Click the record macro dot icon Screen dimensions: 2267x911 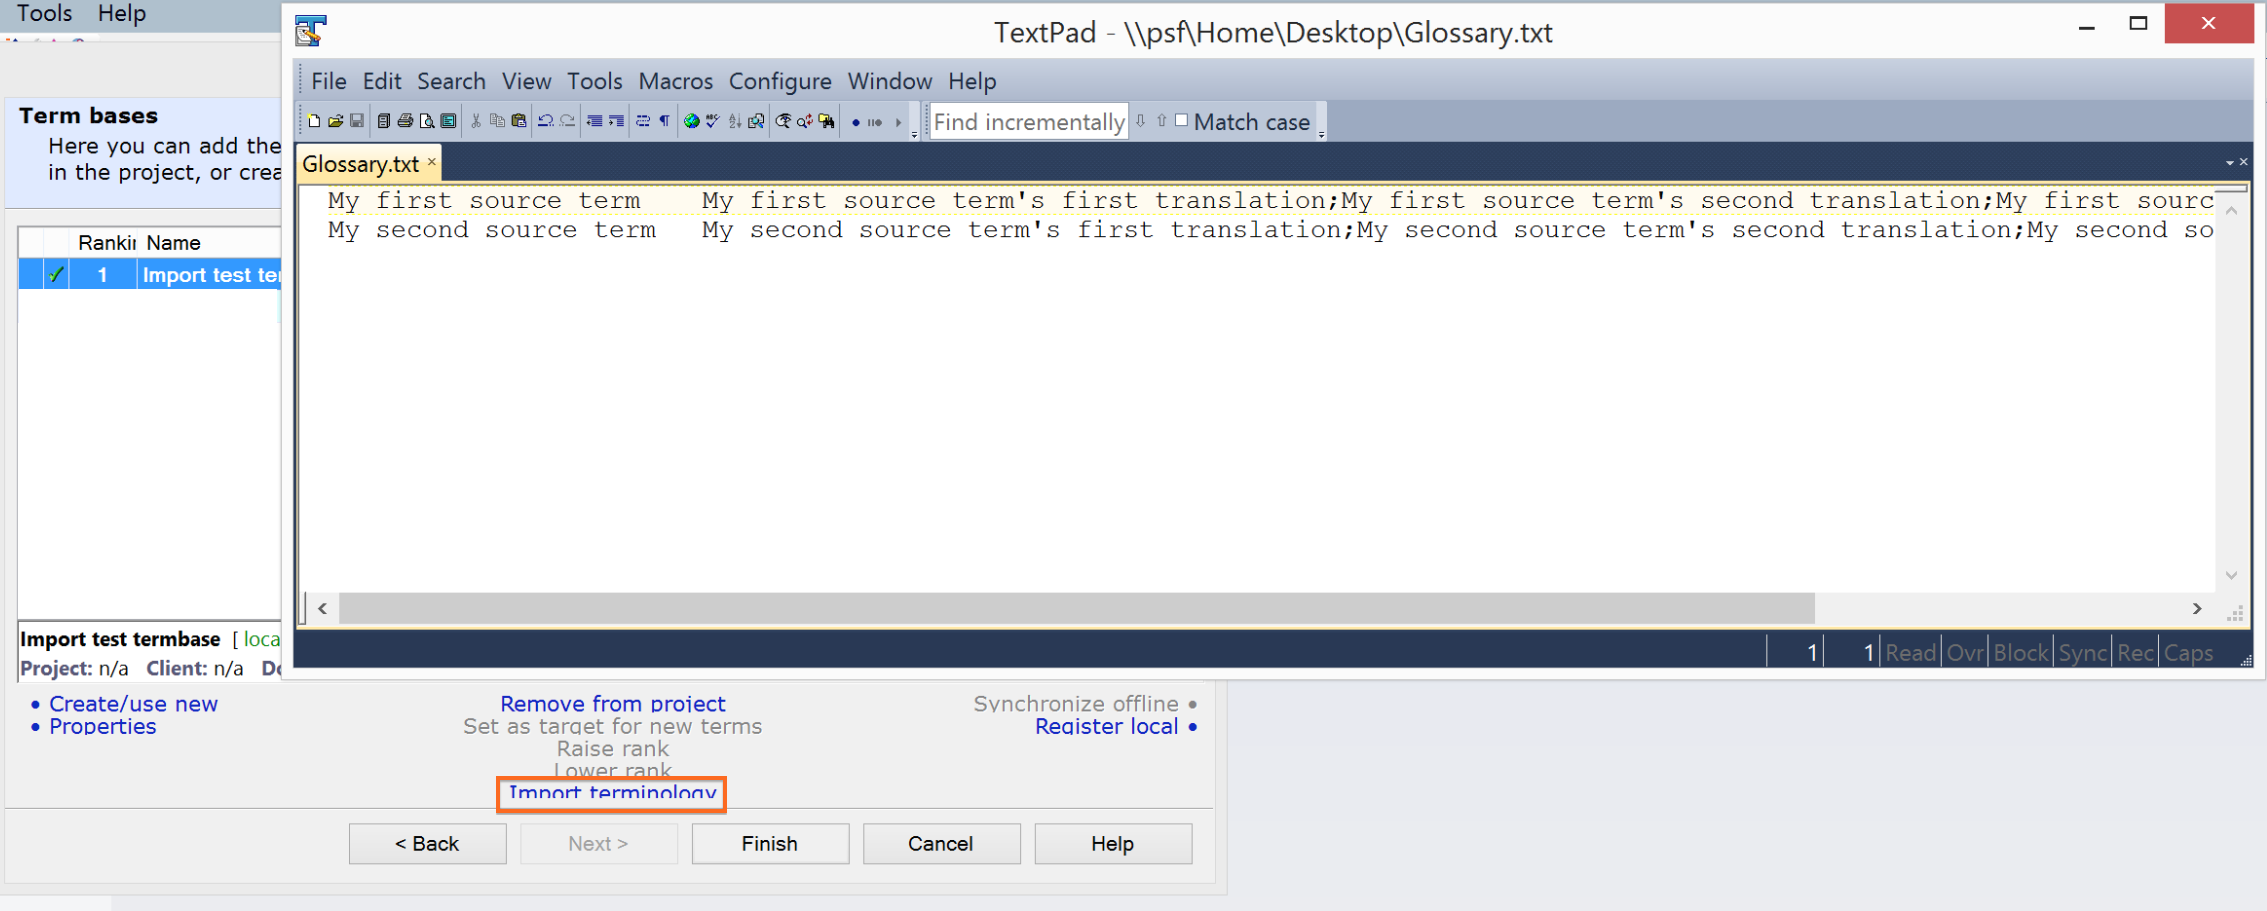(x=855, y=122)
